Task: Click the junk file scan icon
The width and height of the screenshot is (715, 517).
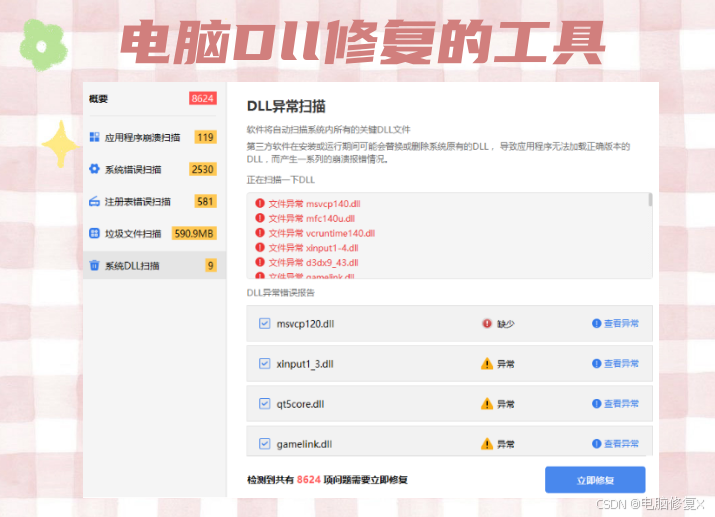Action: pos(94,233)
